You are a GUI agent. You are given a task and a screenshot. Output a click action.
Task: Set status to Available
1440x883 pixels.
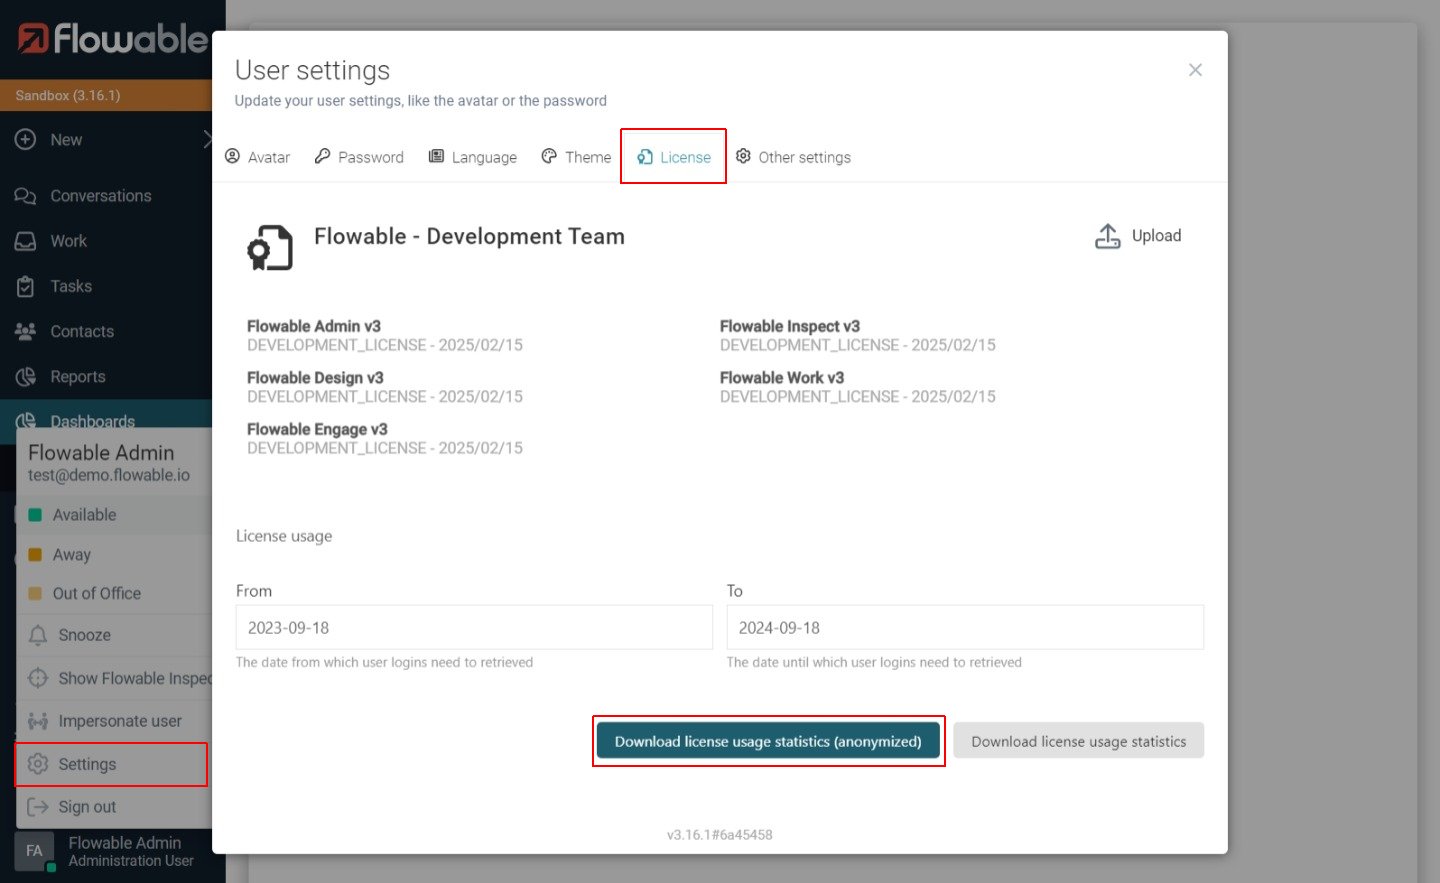coord(85,514)
